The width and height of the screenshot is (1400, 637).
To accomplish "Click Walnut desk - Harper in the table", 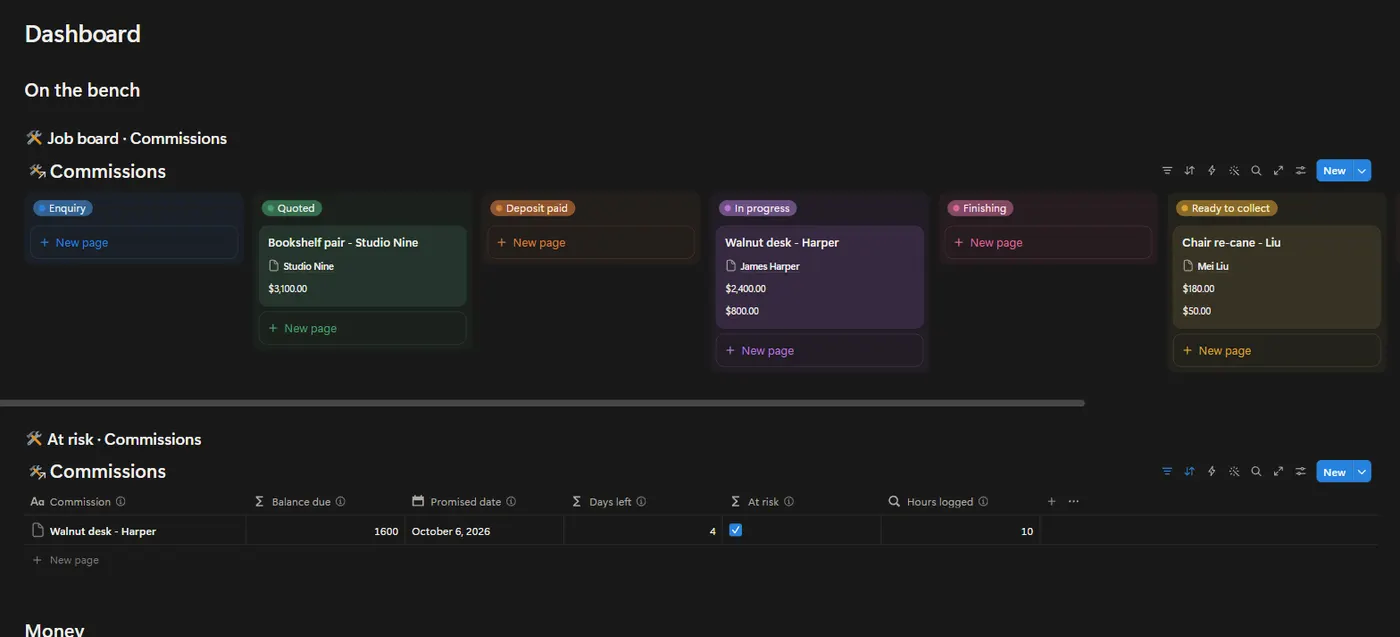I will point(103,531).
